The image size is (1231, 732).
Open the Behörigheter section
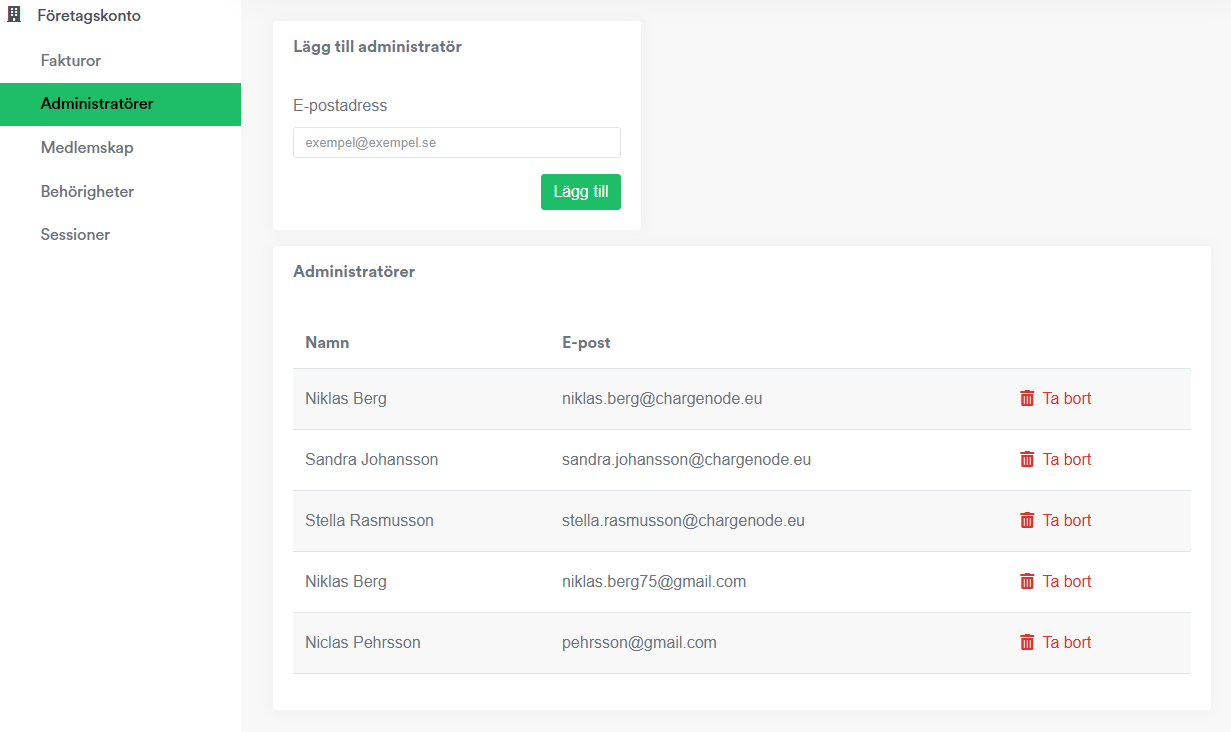pyautogui.click(x=87, y=191)
